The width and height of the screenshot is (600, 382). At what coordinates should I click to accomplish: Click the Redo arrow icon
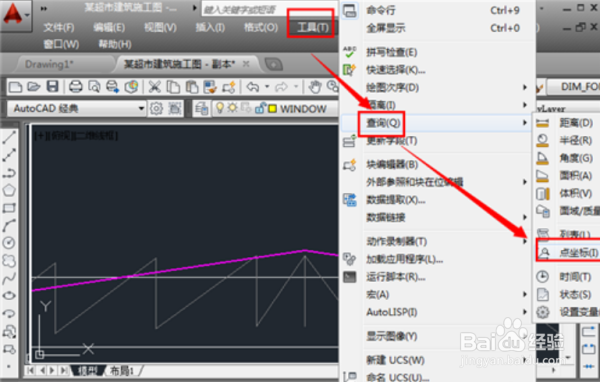click(x=281, y=87)
